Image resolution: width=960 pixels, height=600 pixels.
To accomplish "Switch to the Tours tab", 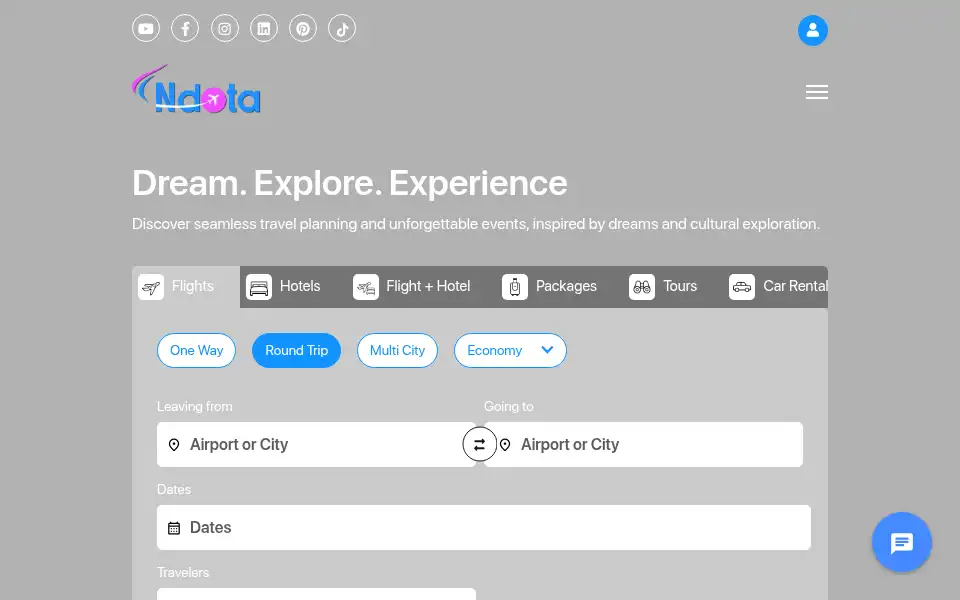I will click(664, 287).
